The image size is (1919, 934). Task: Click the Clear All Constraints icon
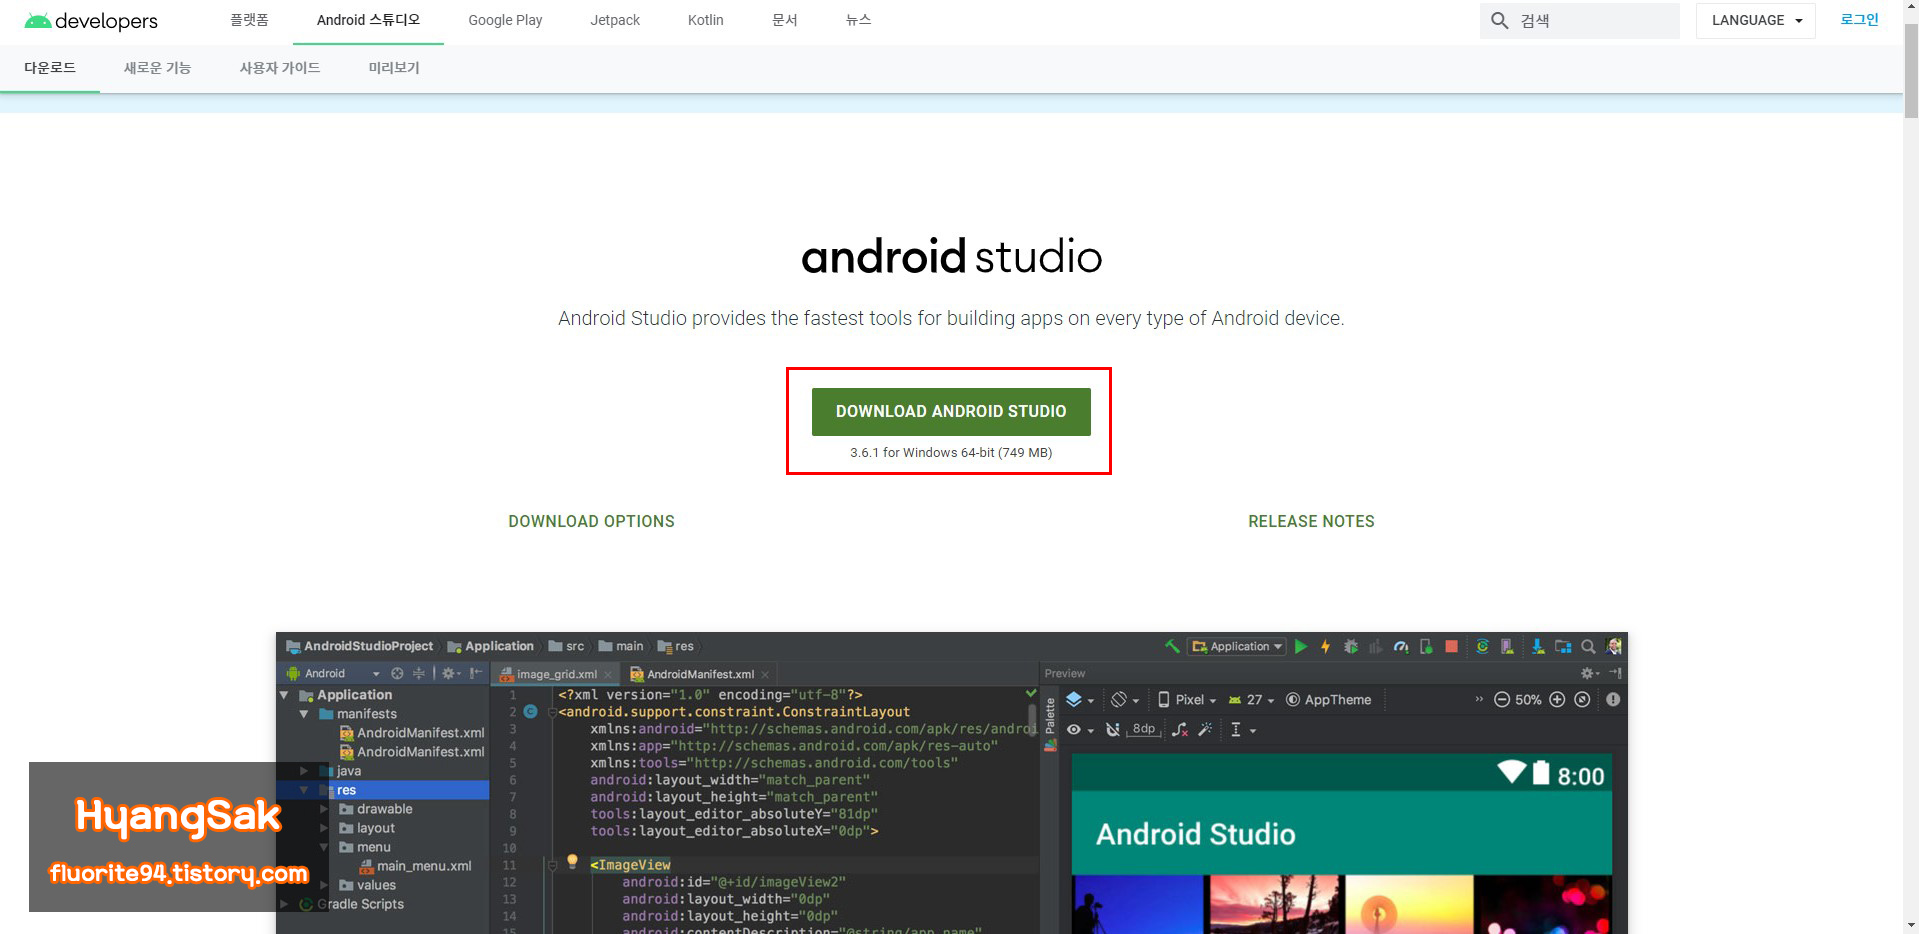coord(1180,730)
